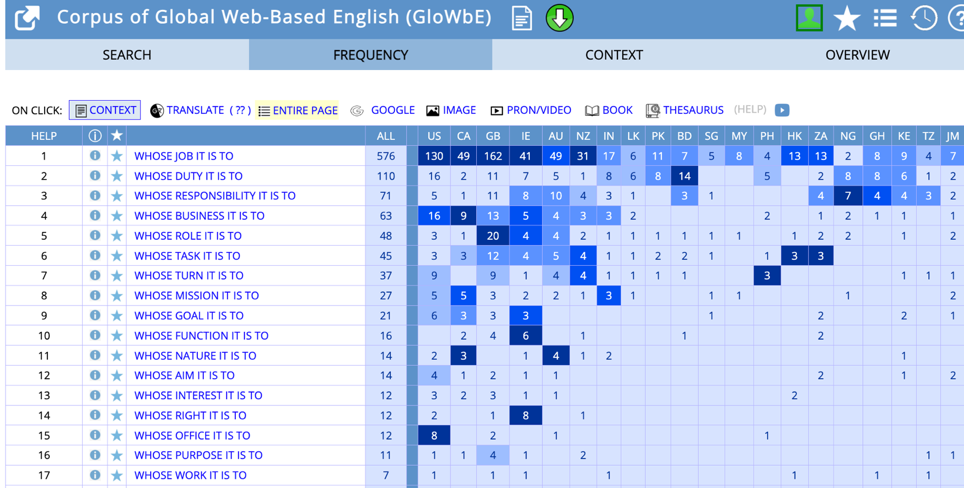Screen dimensions: 964x488
Task: Click the Corpus of Global Web-Based English title
Action: 274,17
